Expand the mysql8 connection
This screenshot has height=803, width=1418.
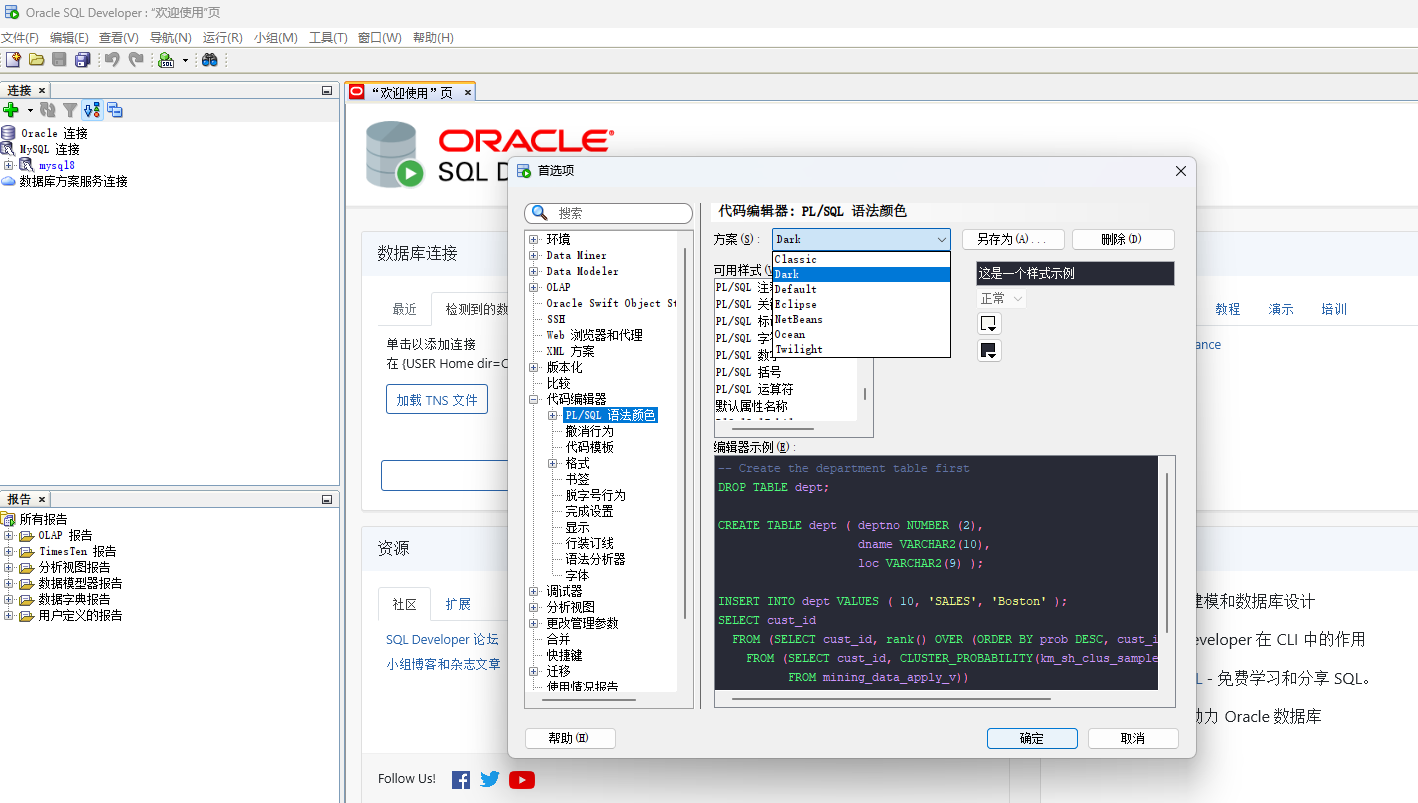[x=8, y=165]
